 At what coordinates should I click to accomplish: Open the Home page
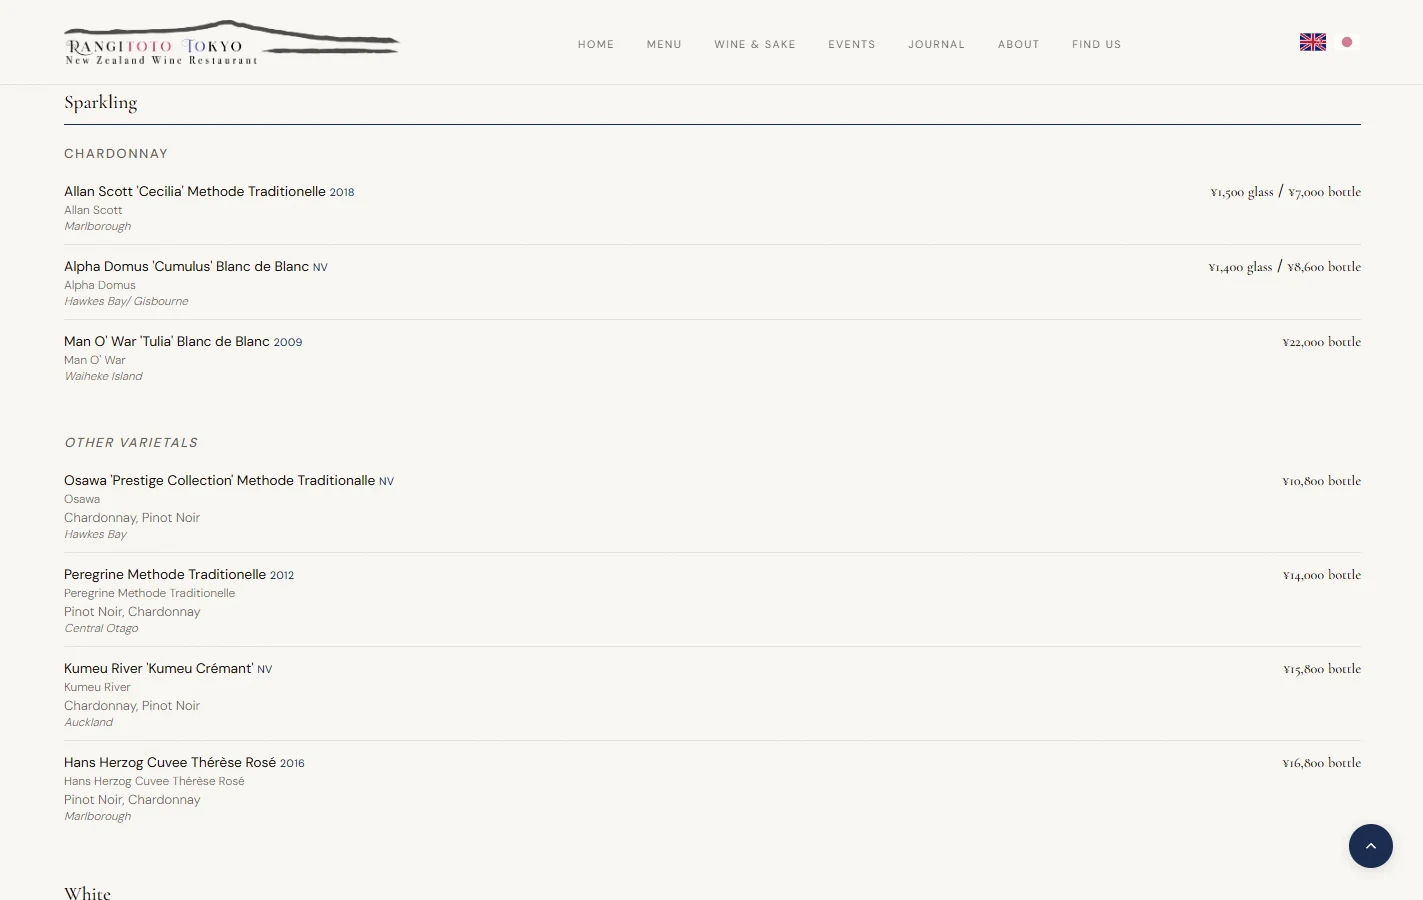596,44
